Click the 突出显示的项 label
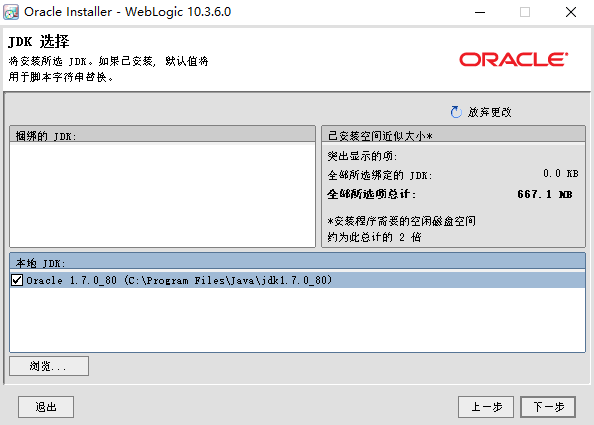 pyautogui.click(x=362, y=156)
